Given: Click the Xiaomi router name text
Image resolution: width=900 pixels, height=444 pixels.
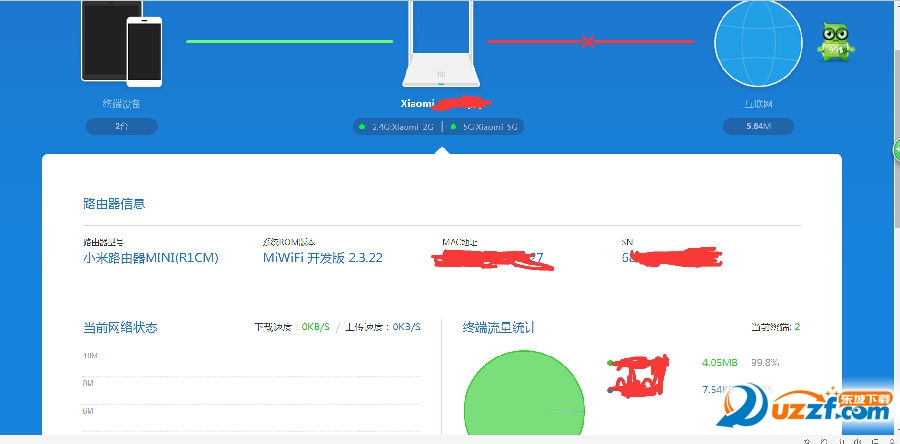Looking at the screenshot, I should coord(417,104).
